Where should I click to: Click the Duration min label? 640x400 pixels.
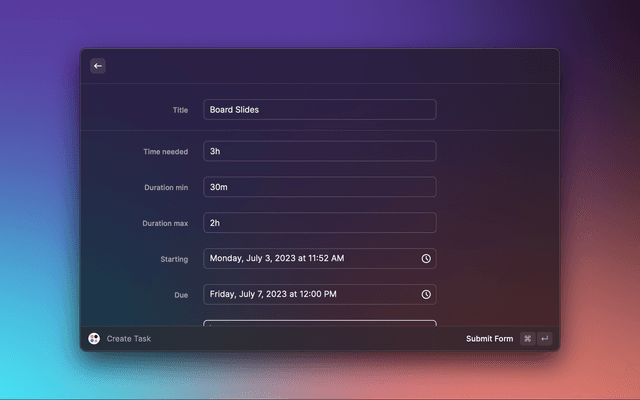[x=166, y=187]
